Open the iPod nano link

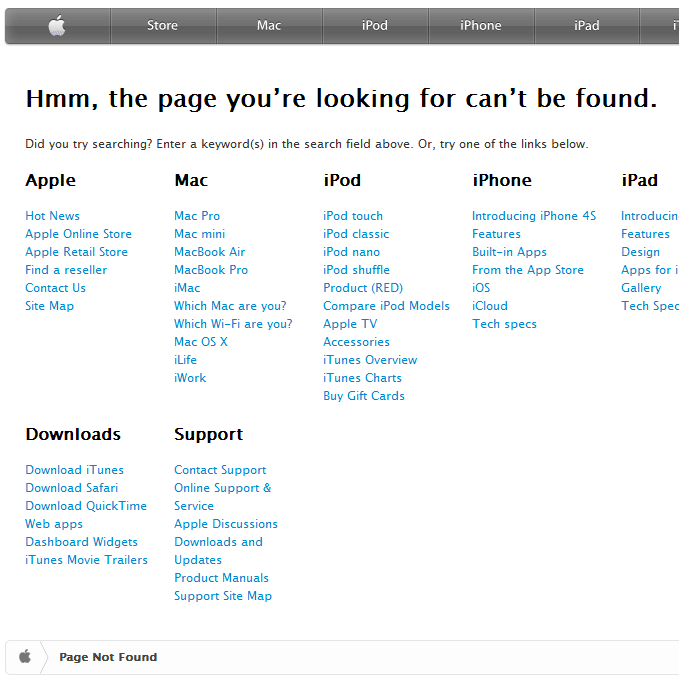tap(352, 252)
